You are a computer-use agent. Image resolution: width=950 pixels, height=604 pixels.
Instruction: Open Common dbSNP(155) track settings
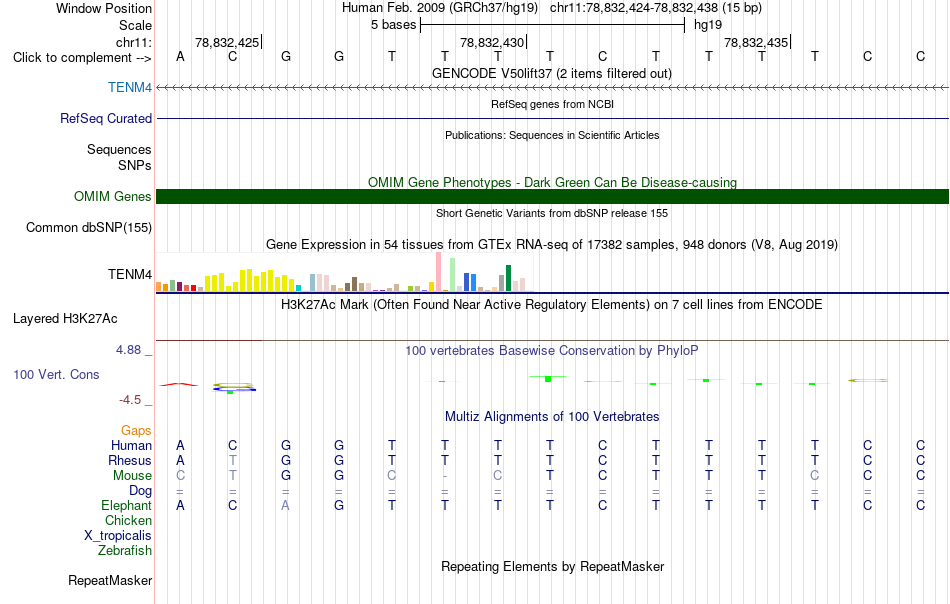[88, 227]
